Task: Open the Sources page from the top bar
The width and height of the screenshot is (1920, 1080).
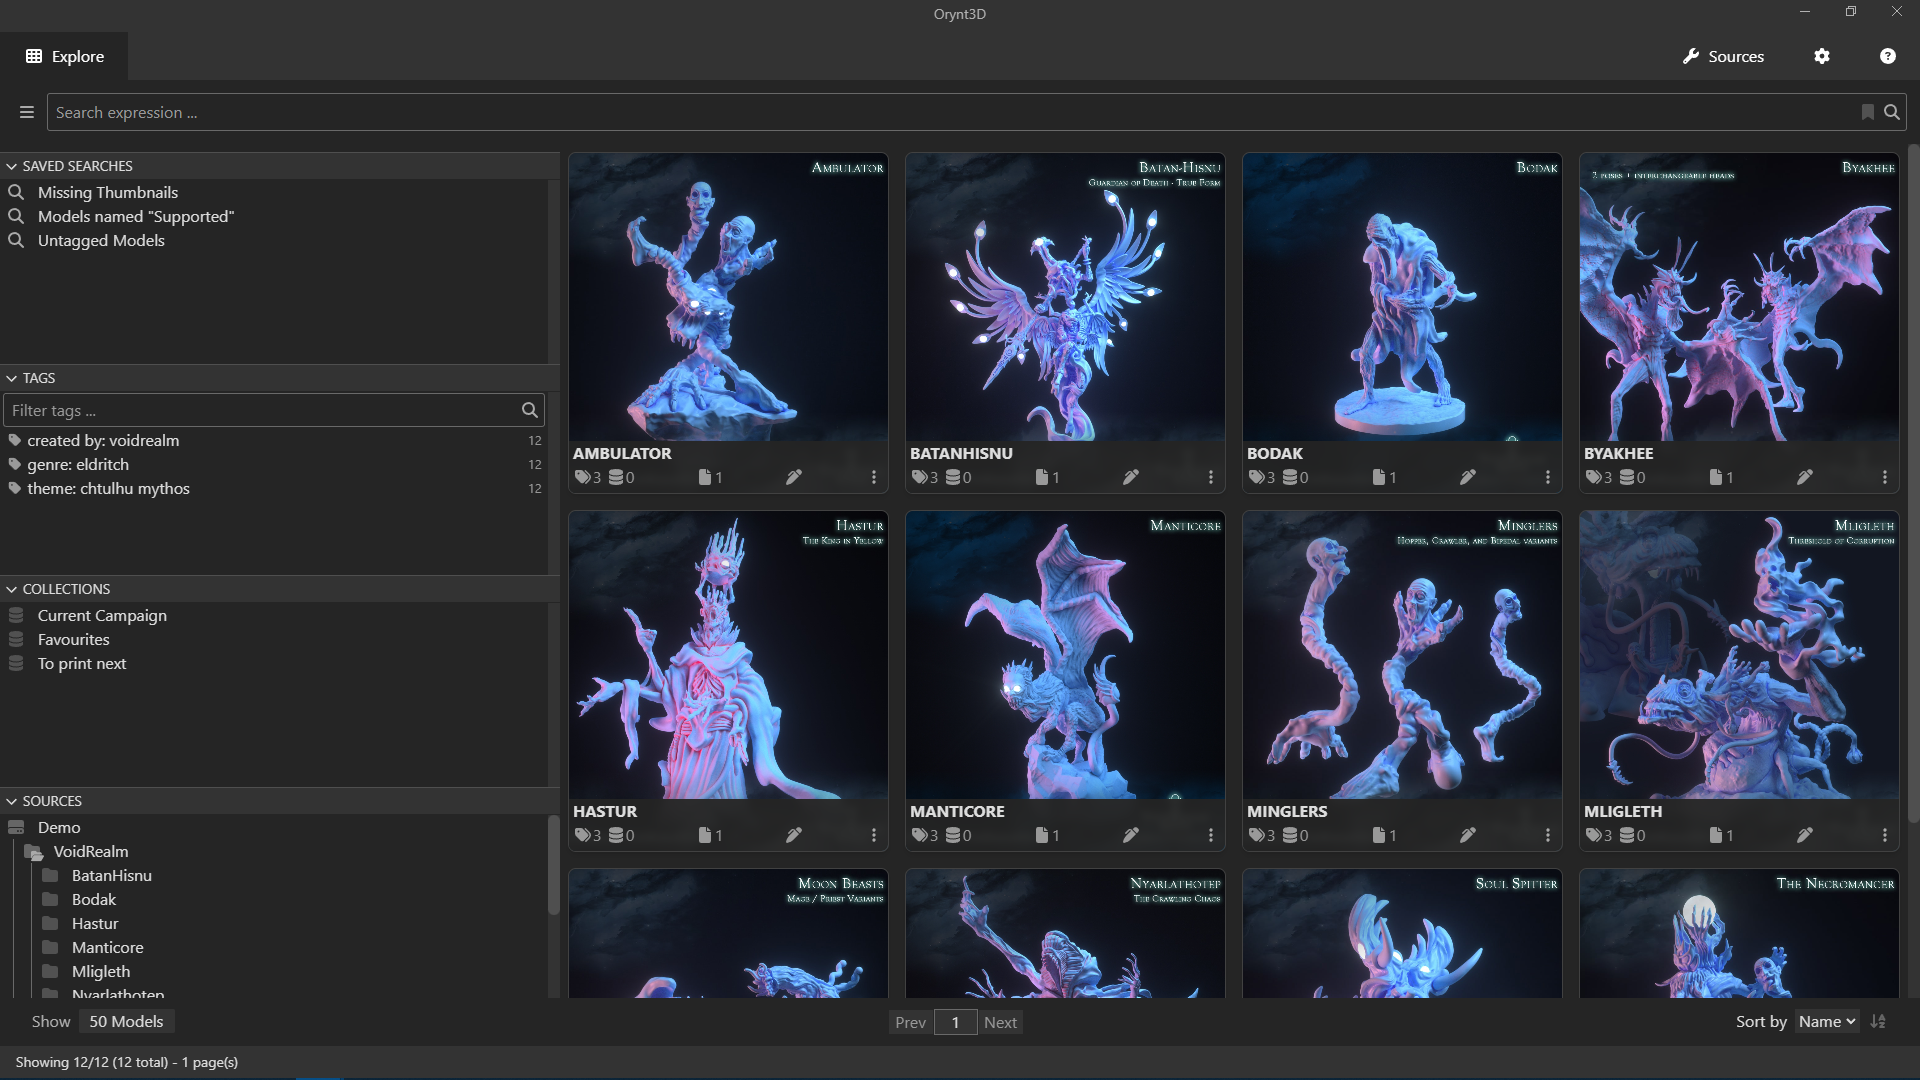Action: click(1723, 56)
